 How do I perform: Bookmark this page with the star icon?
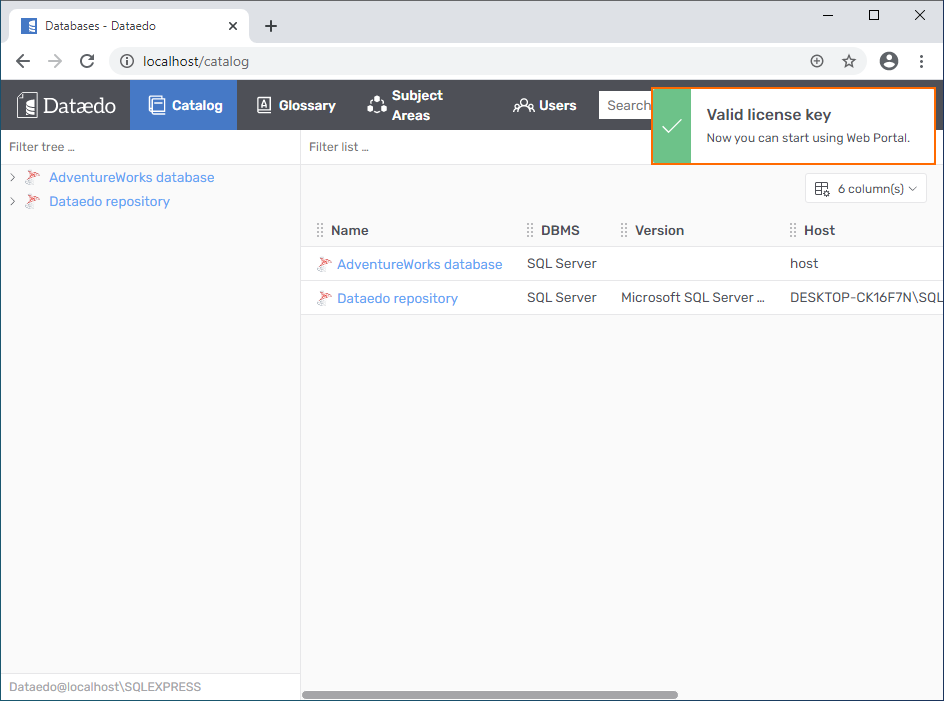tap(849, 61)
